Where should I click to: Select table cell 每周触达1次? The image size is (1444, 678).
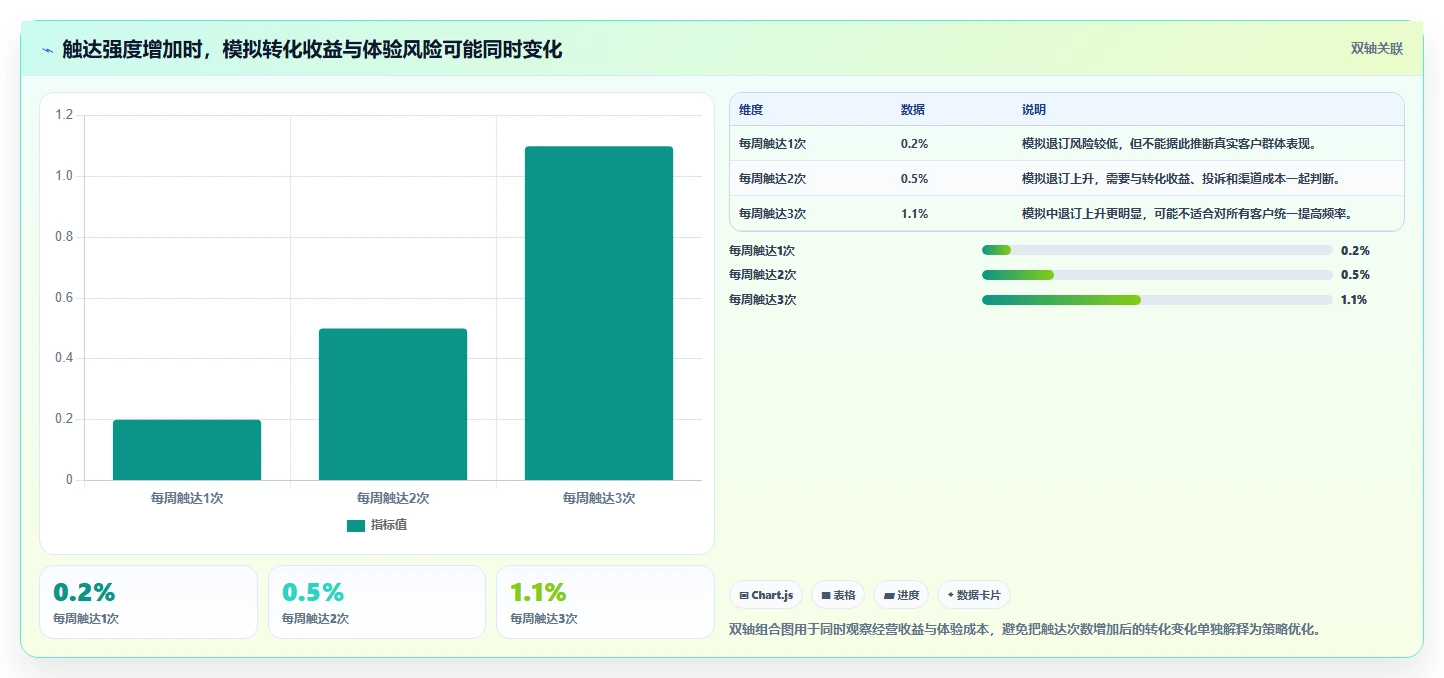772,144
